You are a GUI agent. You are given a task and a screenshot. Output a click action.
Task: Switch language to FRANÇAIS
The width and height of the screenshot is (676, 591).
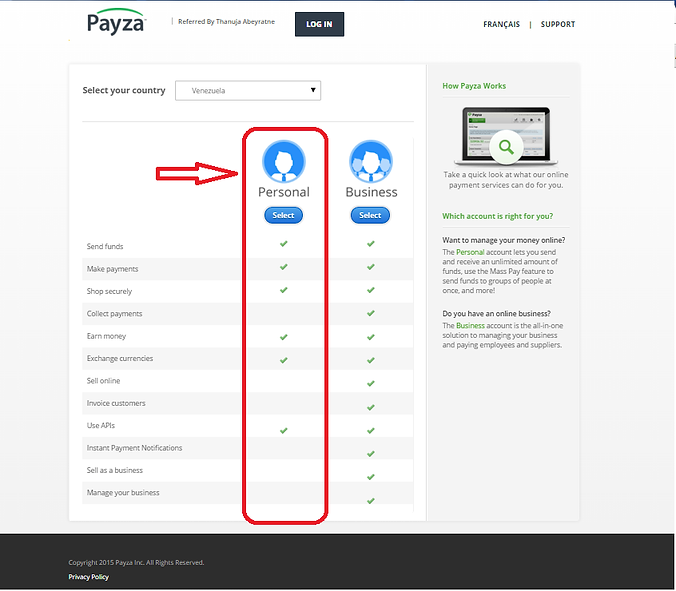coord(501,25)
